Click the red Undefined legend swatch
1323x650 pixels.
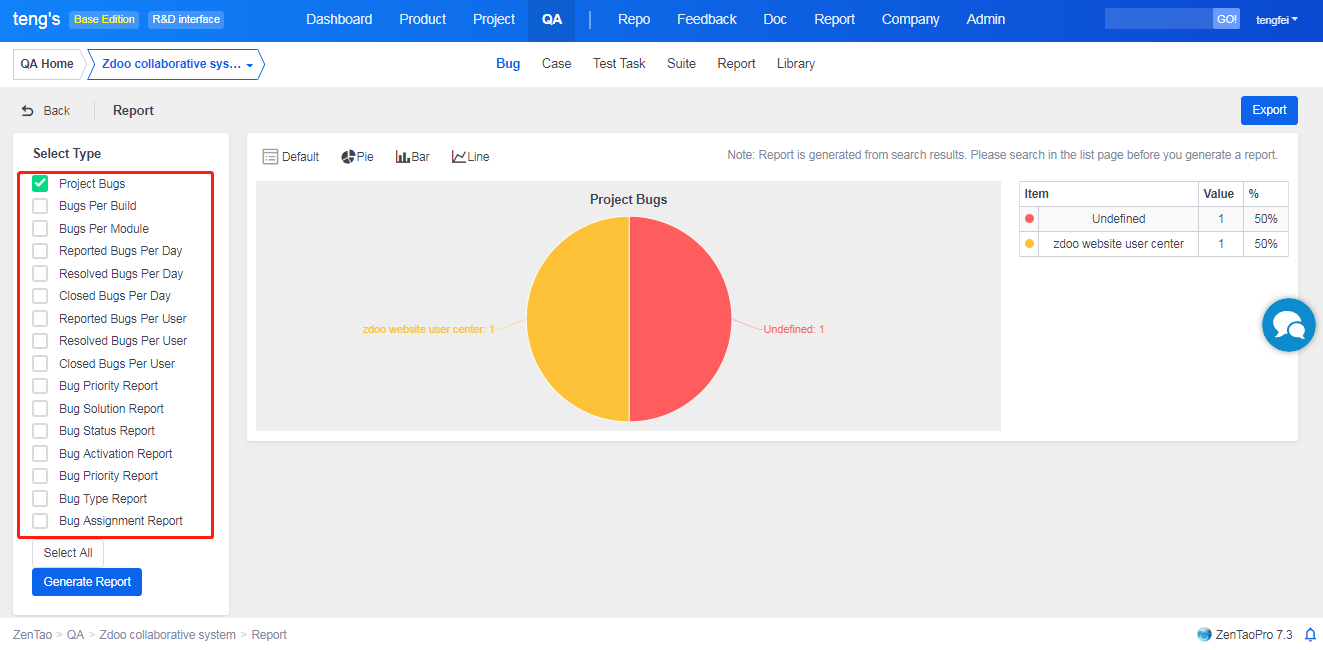pos(1029,219)
